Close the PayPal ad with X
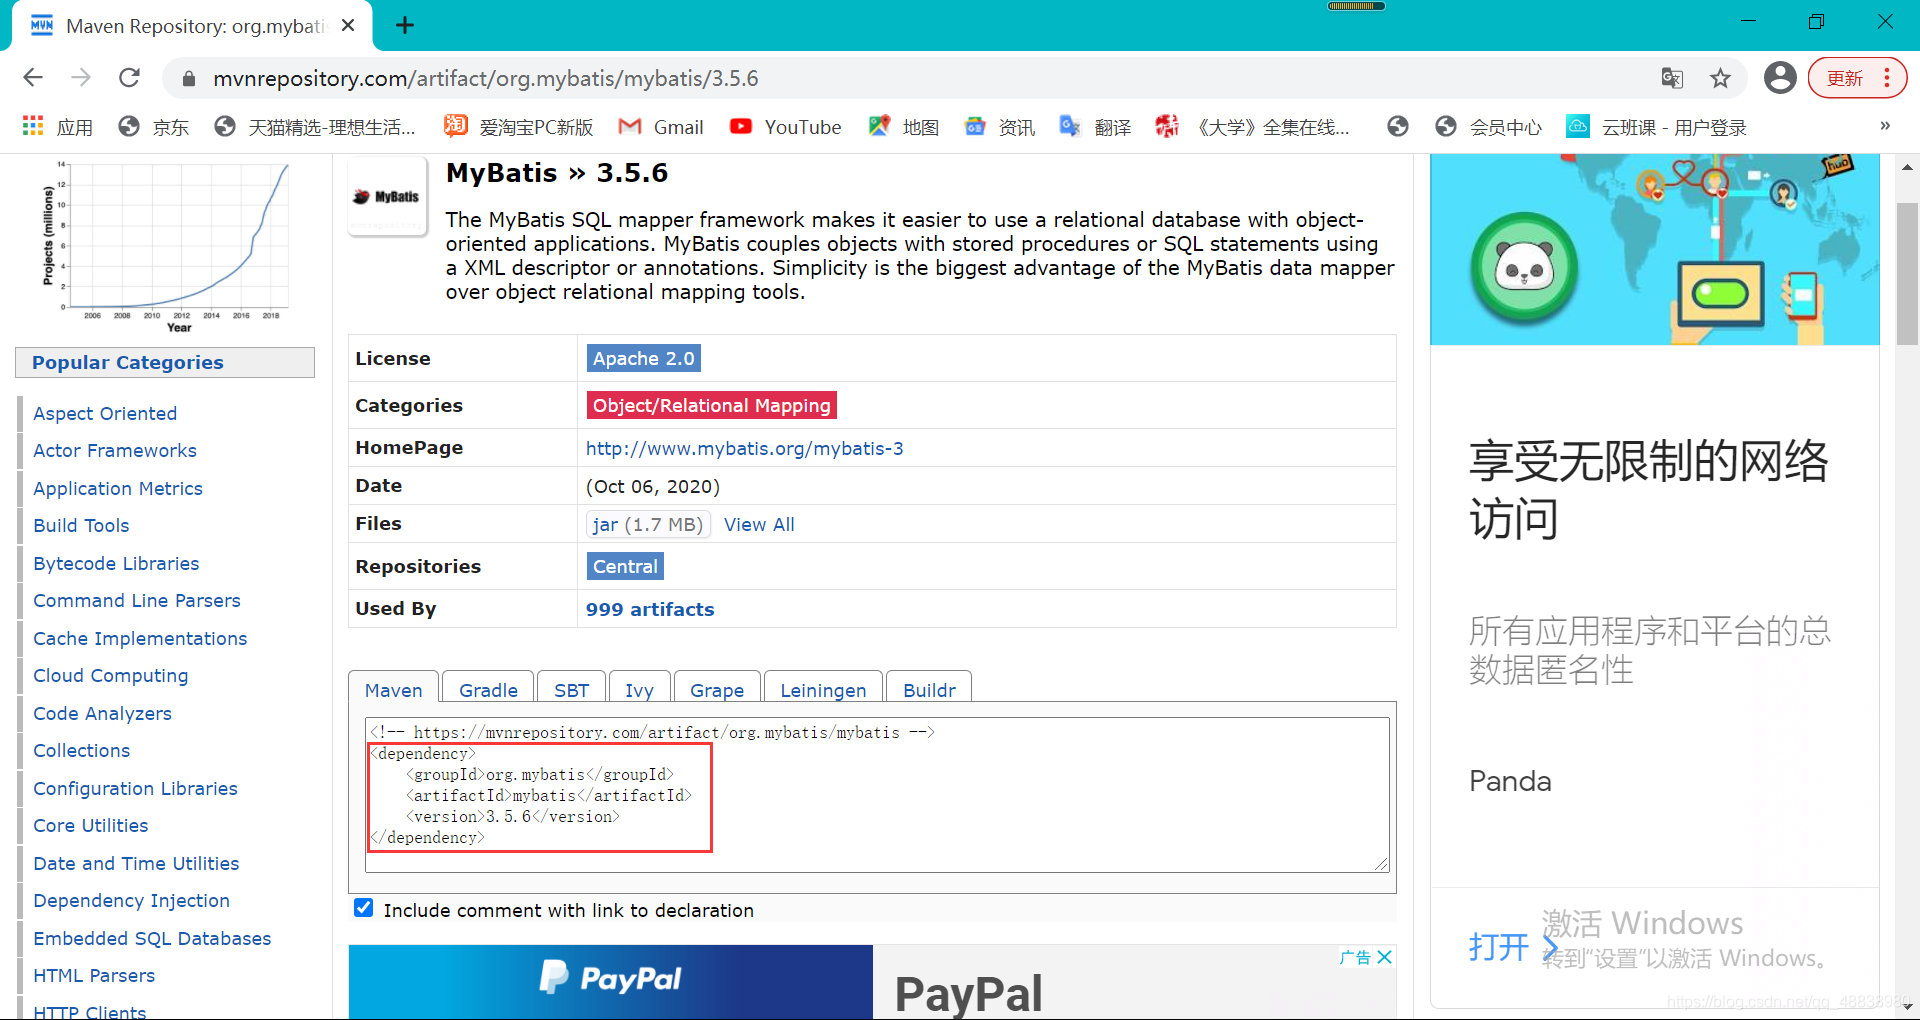 tap(1384, 957)
